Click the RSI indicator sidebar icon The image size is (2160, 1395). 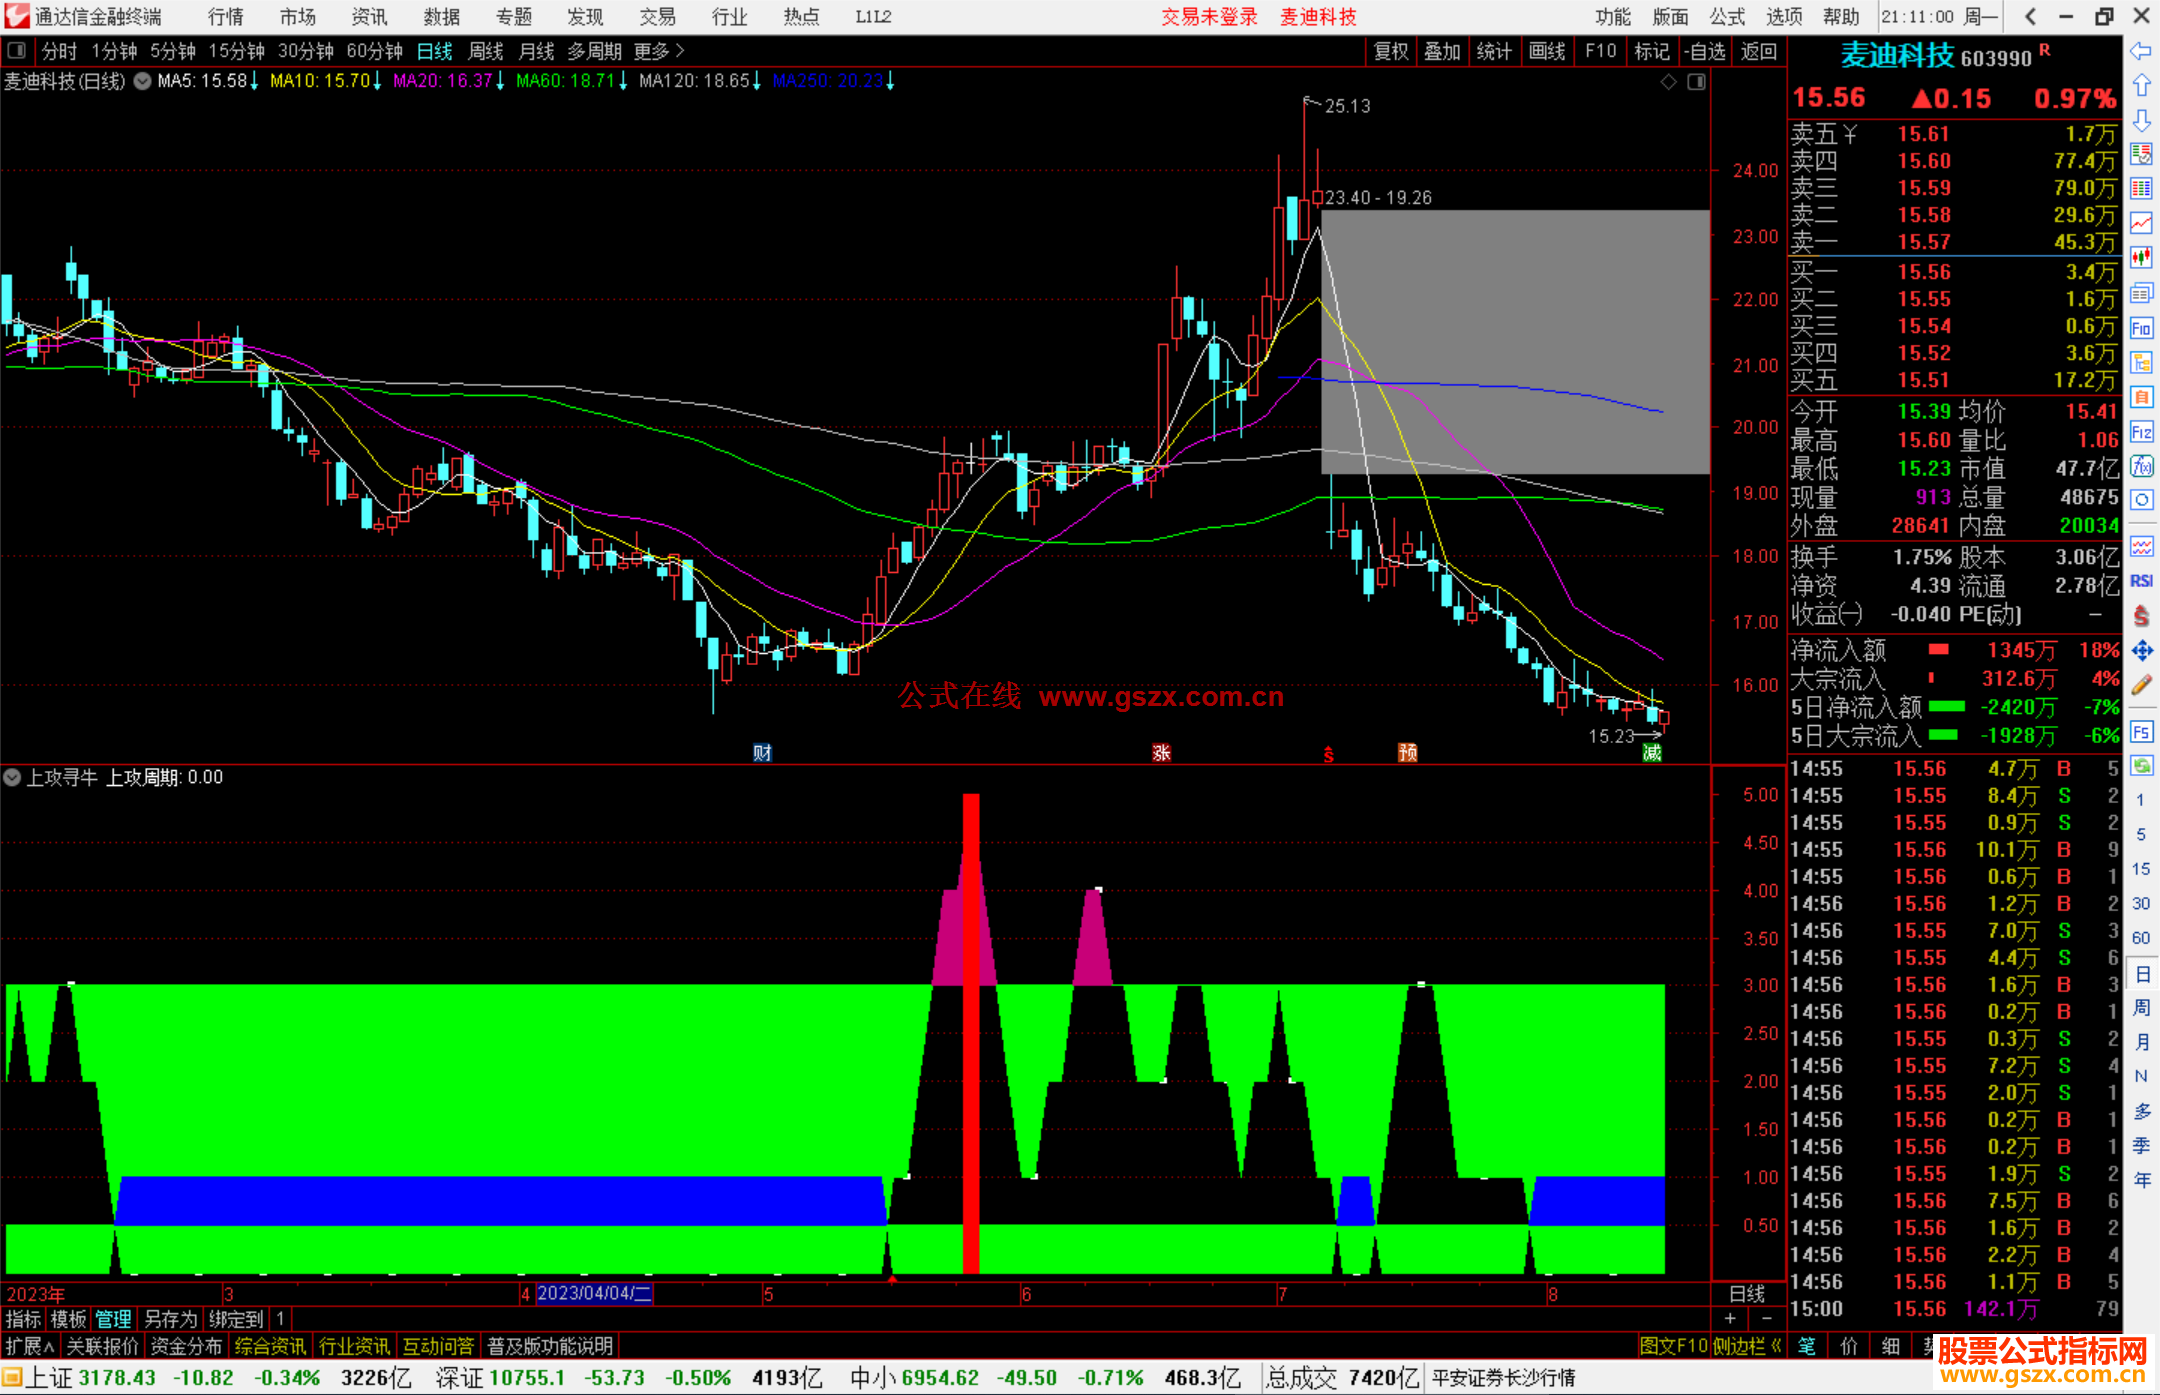(x=2141, y=581)
